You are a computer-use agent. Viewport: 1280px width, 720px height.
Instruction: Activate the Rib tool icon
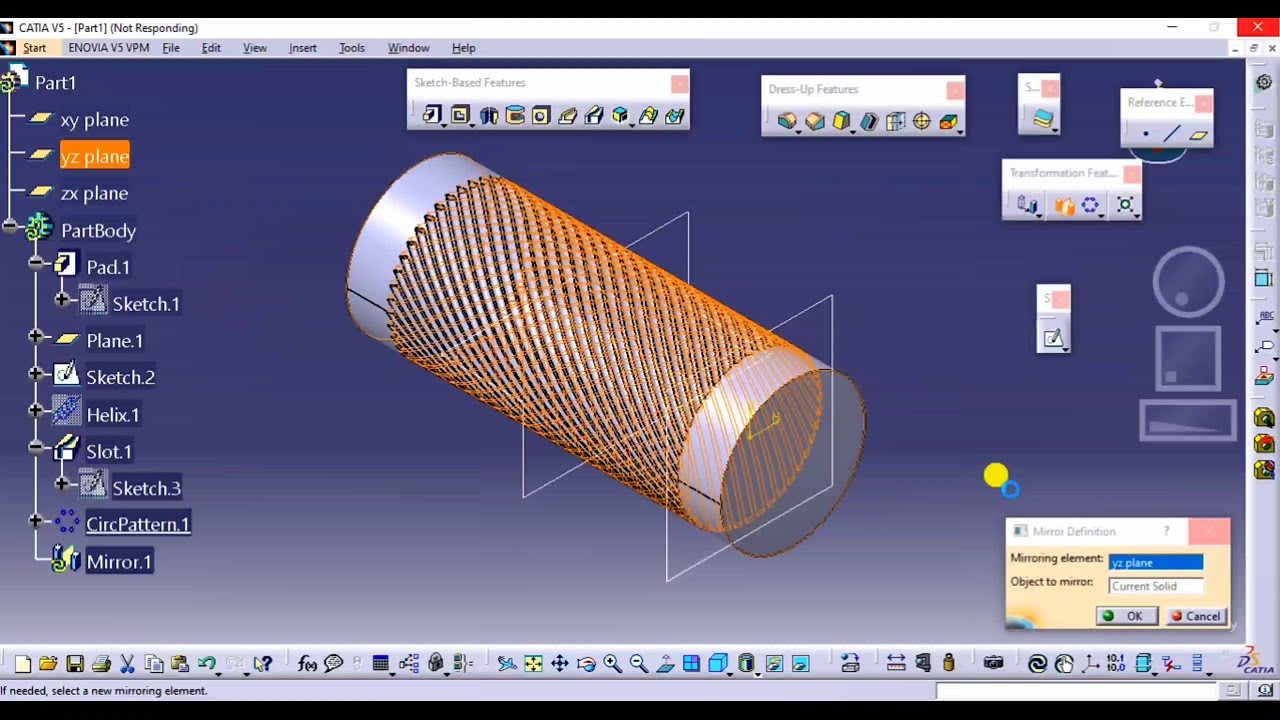click(568, 116)
